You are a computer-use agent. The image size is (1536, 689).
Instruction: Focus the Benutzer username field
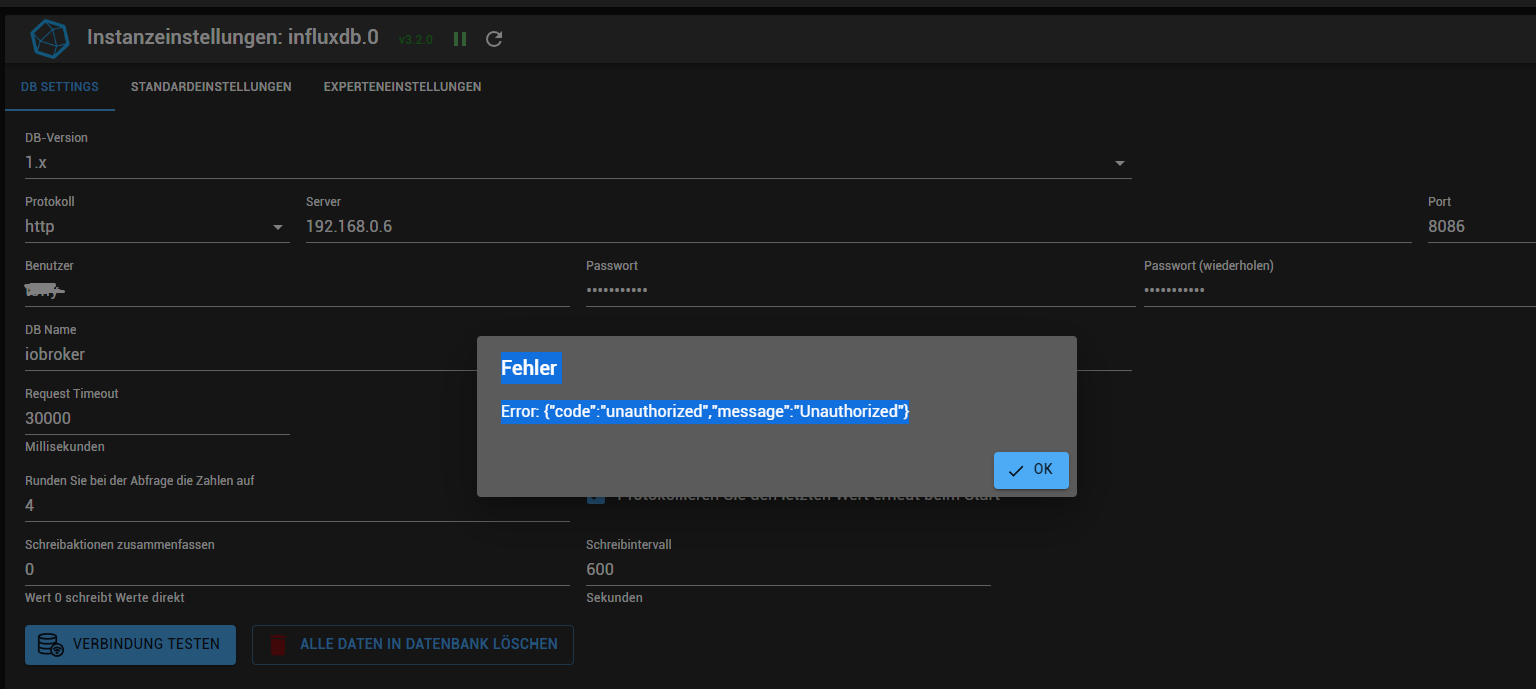tap(297, 291)
